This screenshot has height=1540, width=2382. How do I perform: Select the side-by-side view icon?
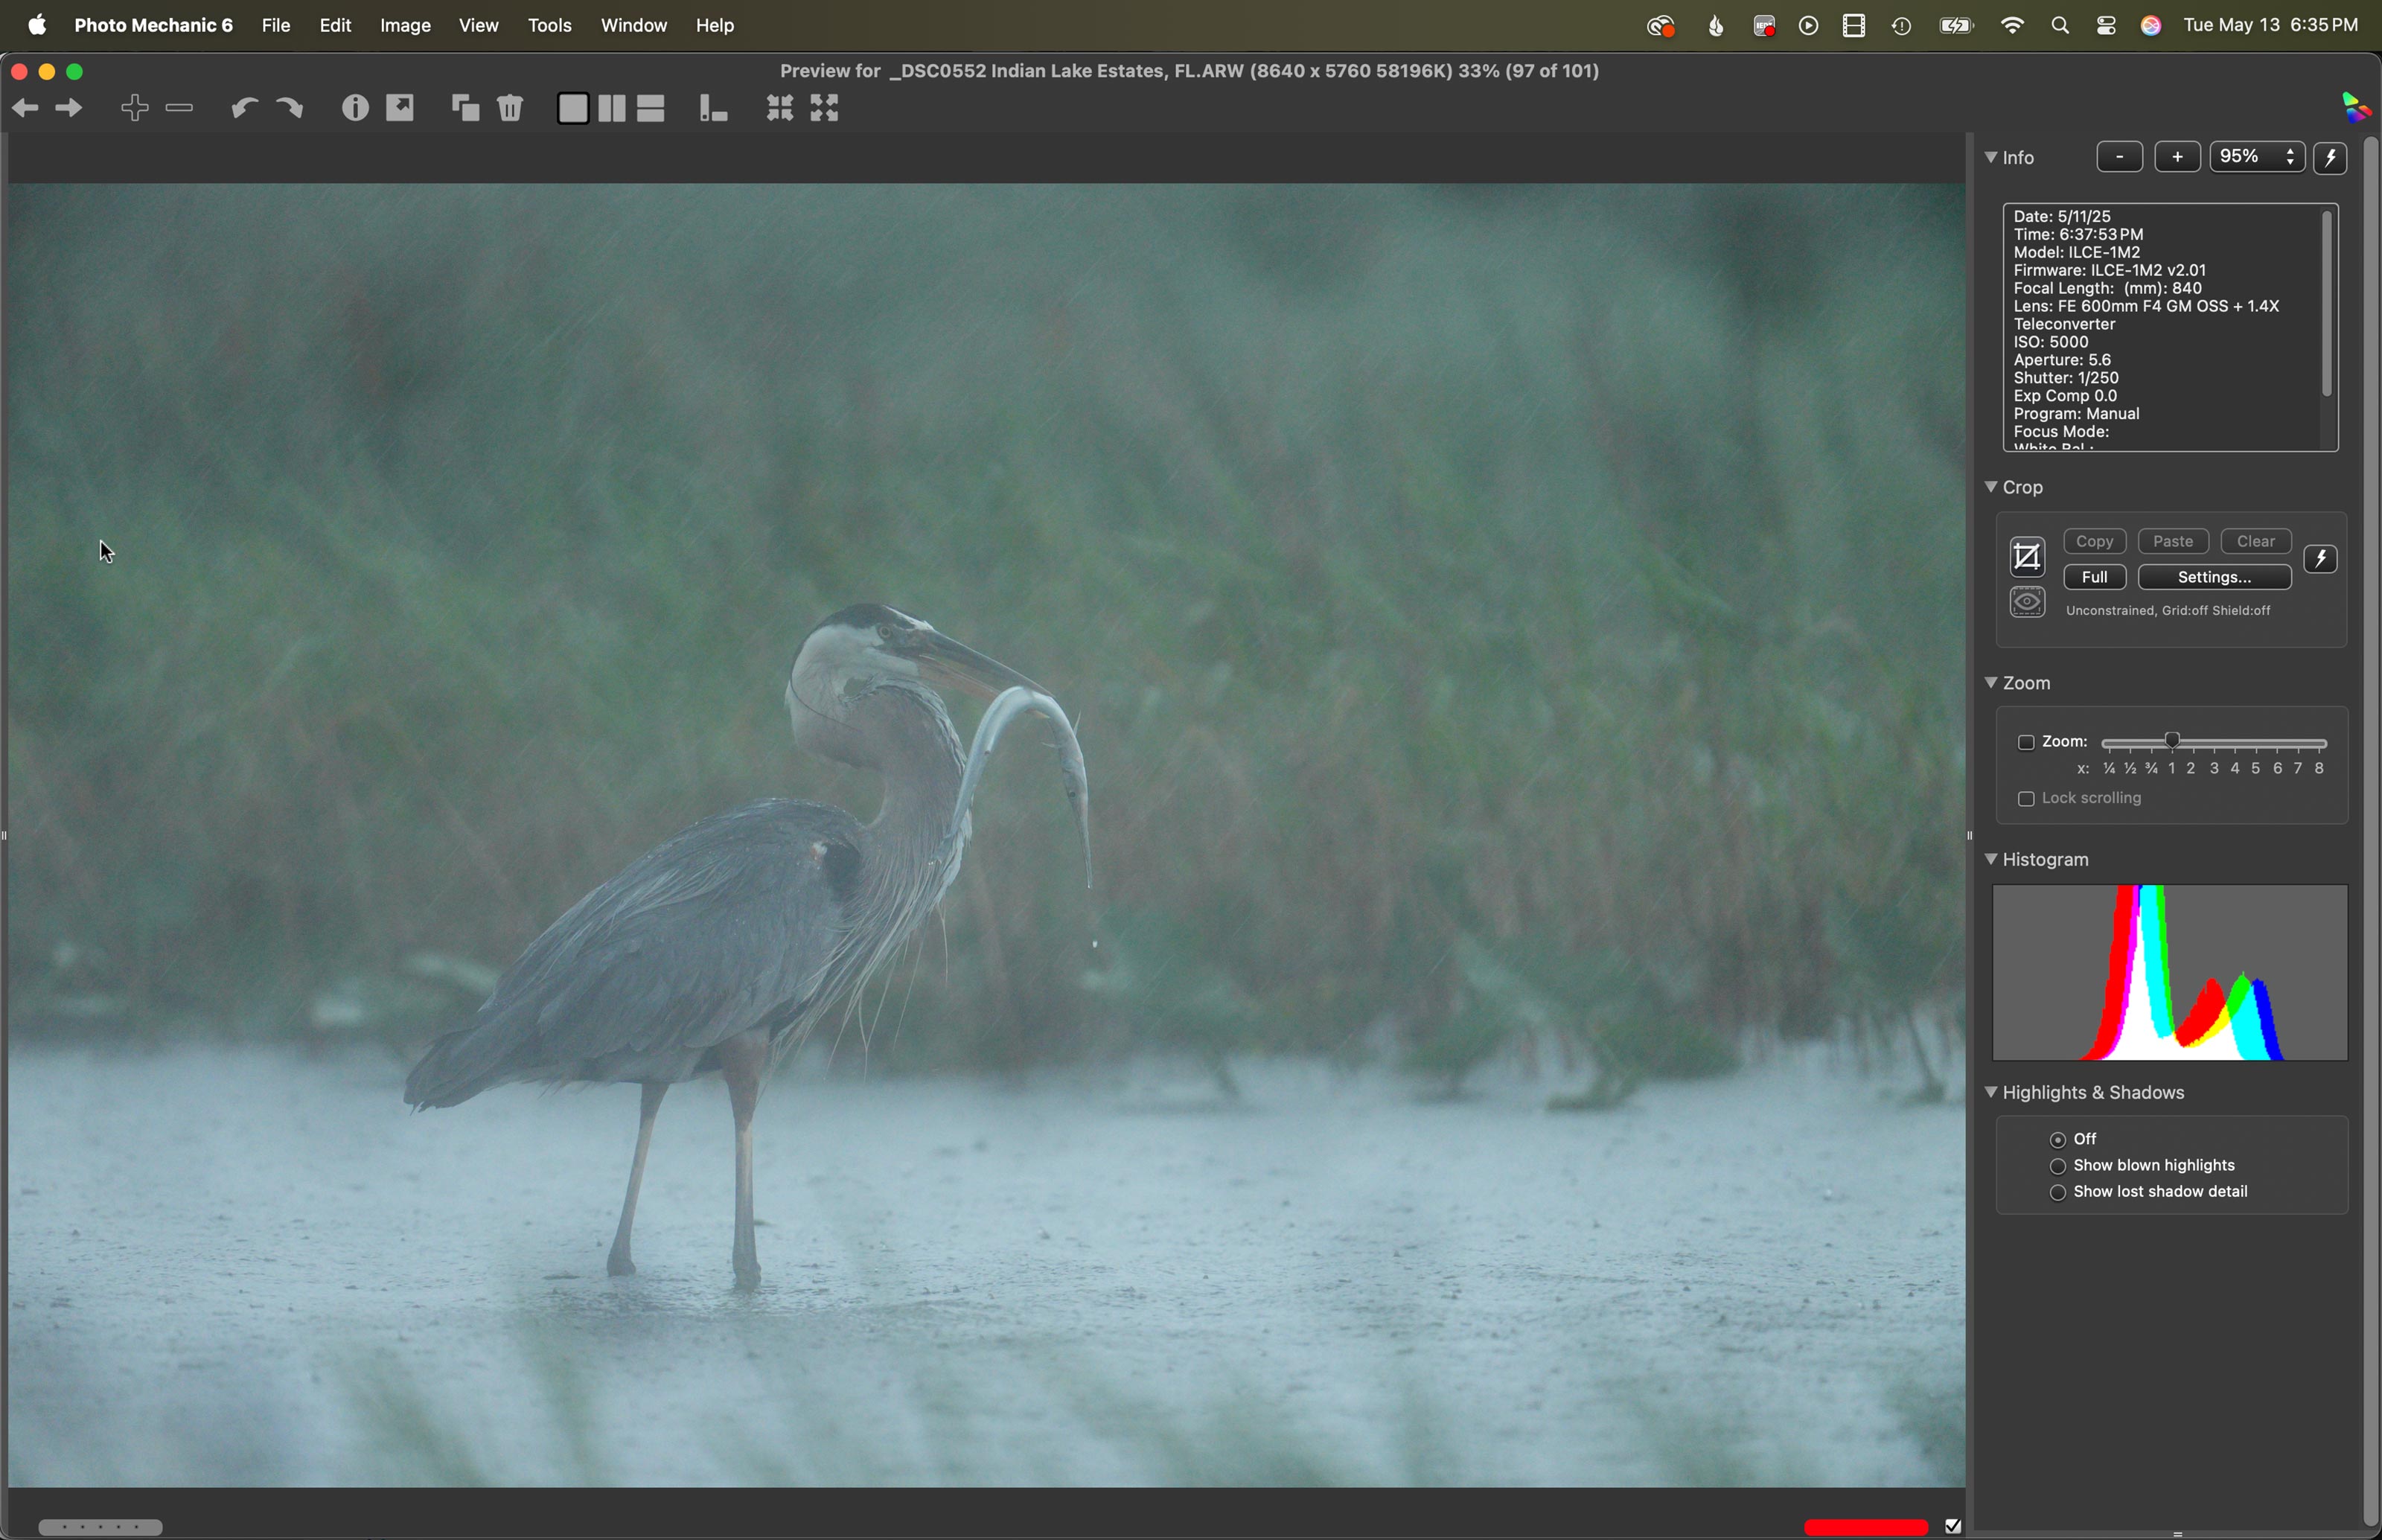coord(612,108)
